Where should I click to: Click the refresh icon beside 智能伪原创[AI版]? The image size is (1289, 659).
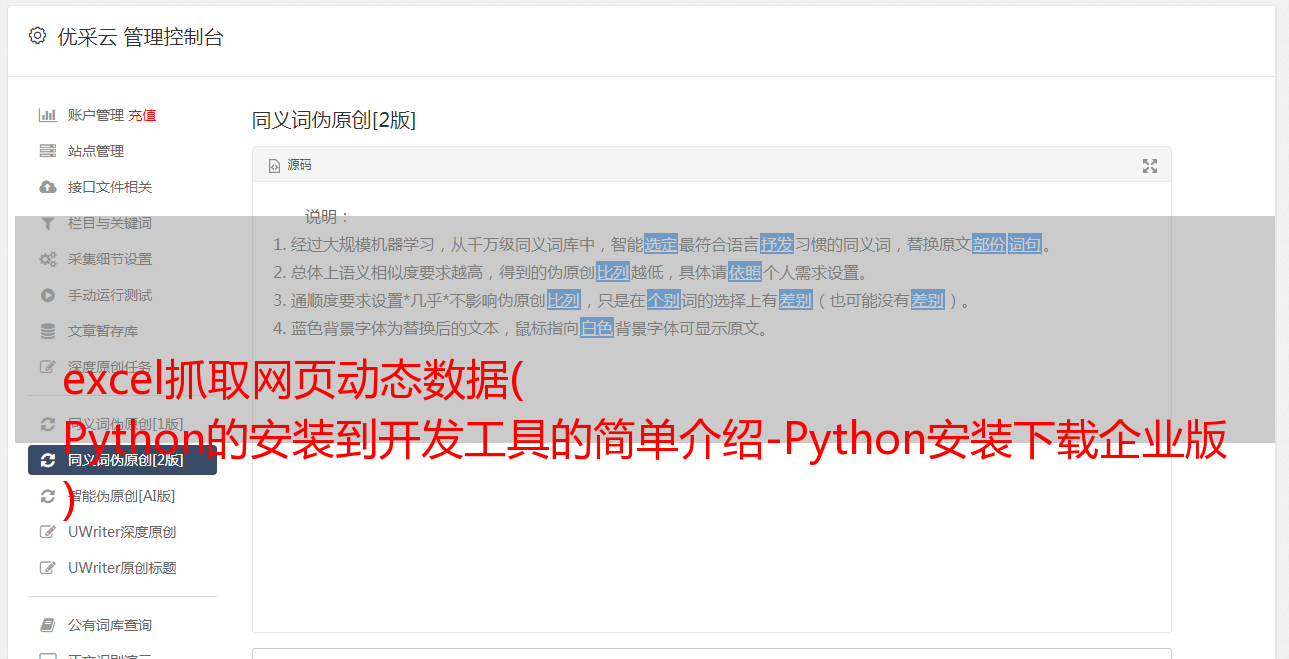tap(47, 496)
